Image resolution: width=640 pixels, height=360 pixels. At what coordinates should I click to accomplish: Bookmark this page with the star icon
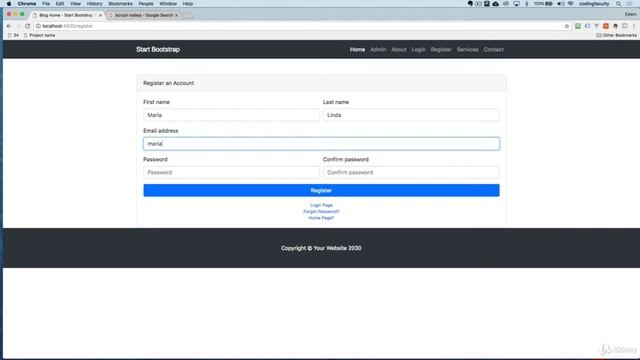click(x=567, y=26)
